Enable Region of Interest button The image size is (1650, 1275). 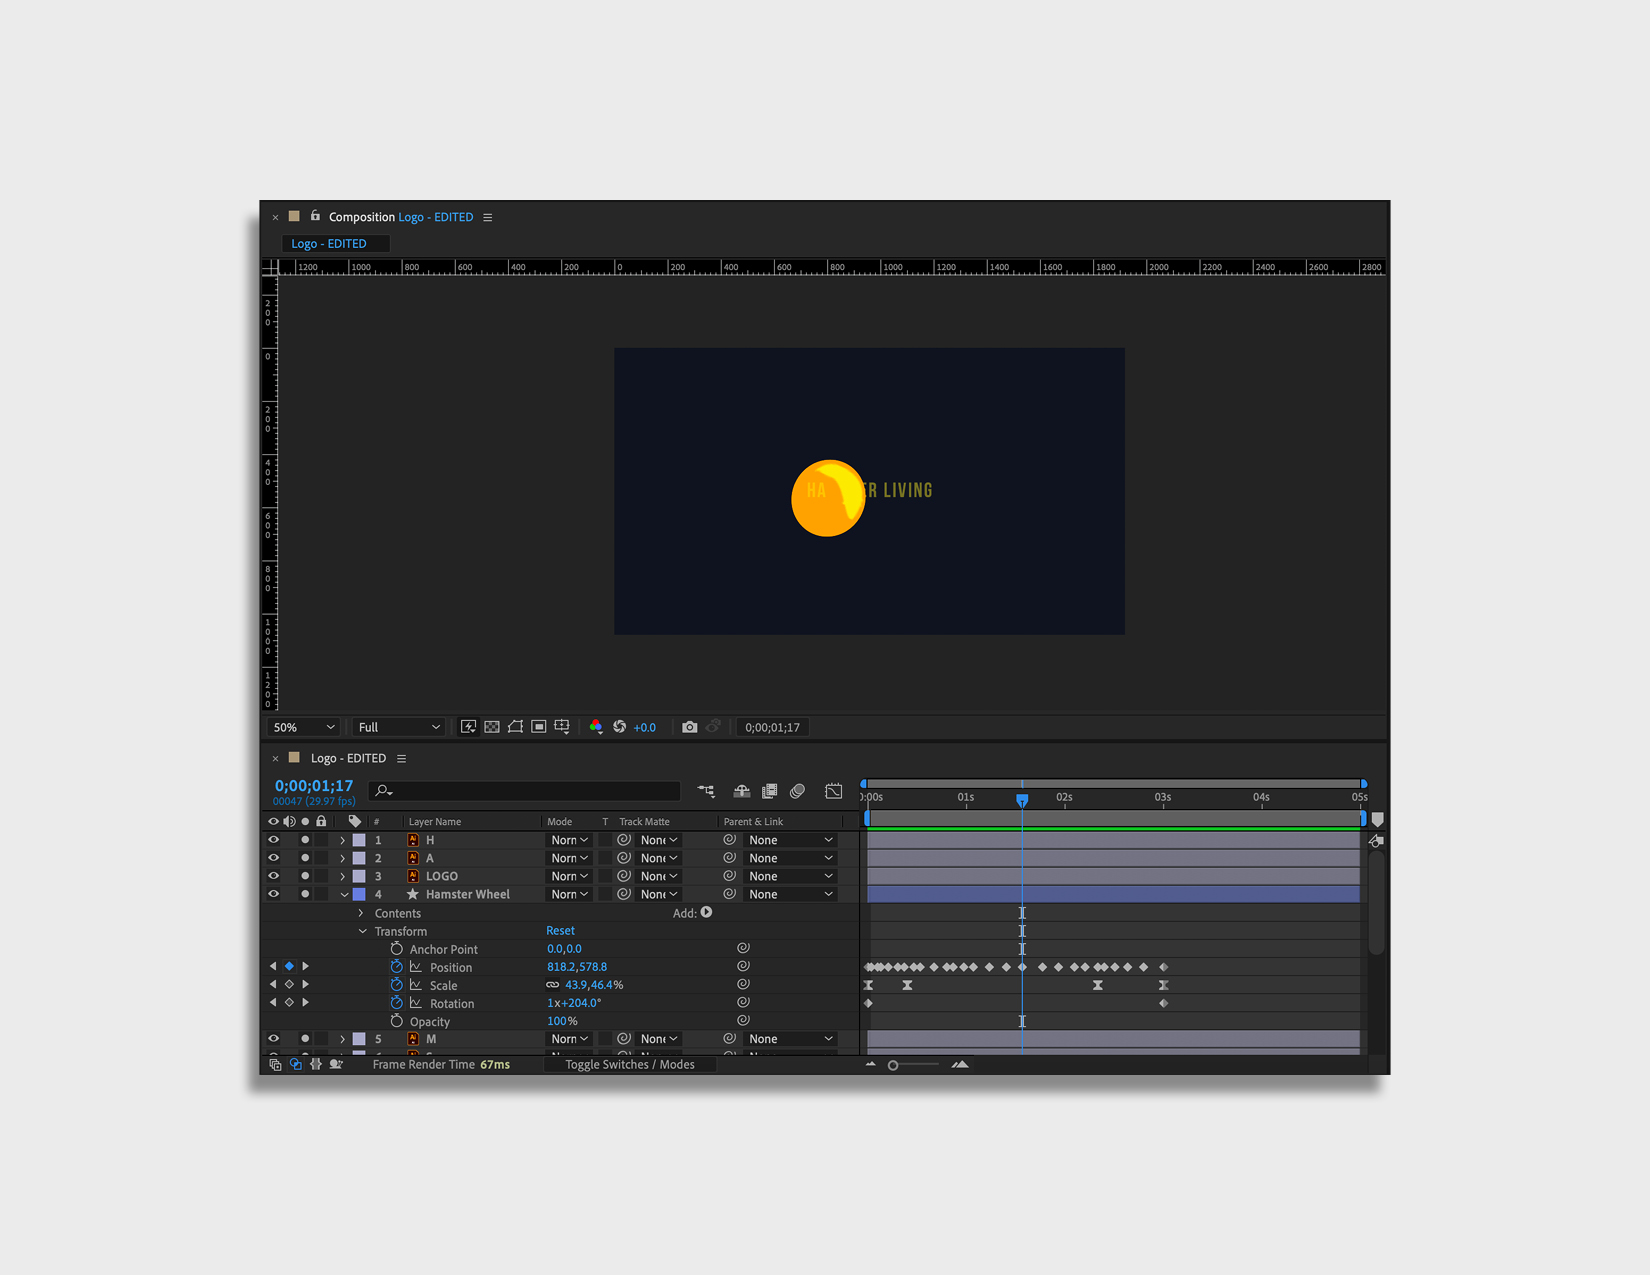click(539, 727)
